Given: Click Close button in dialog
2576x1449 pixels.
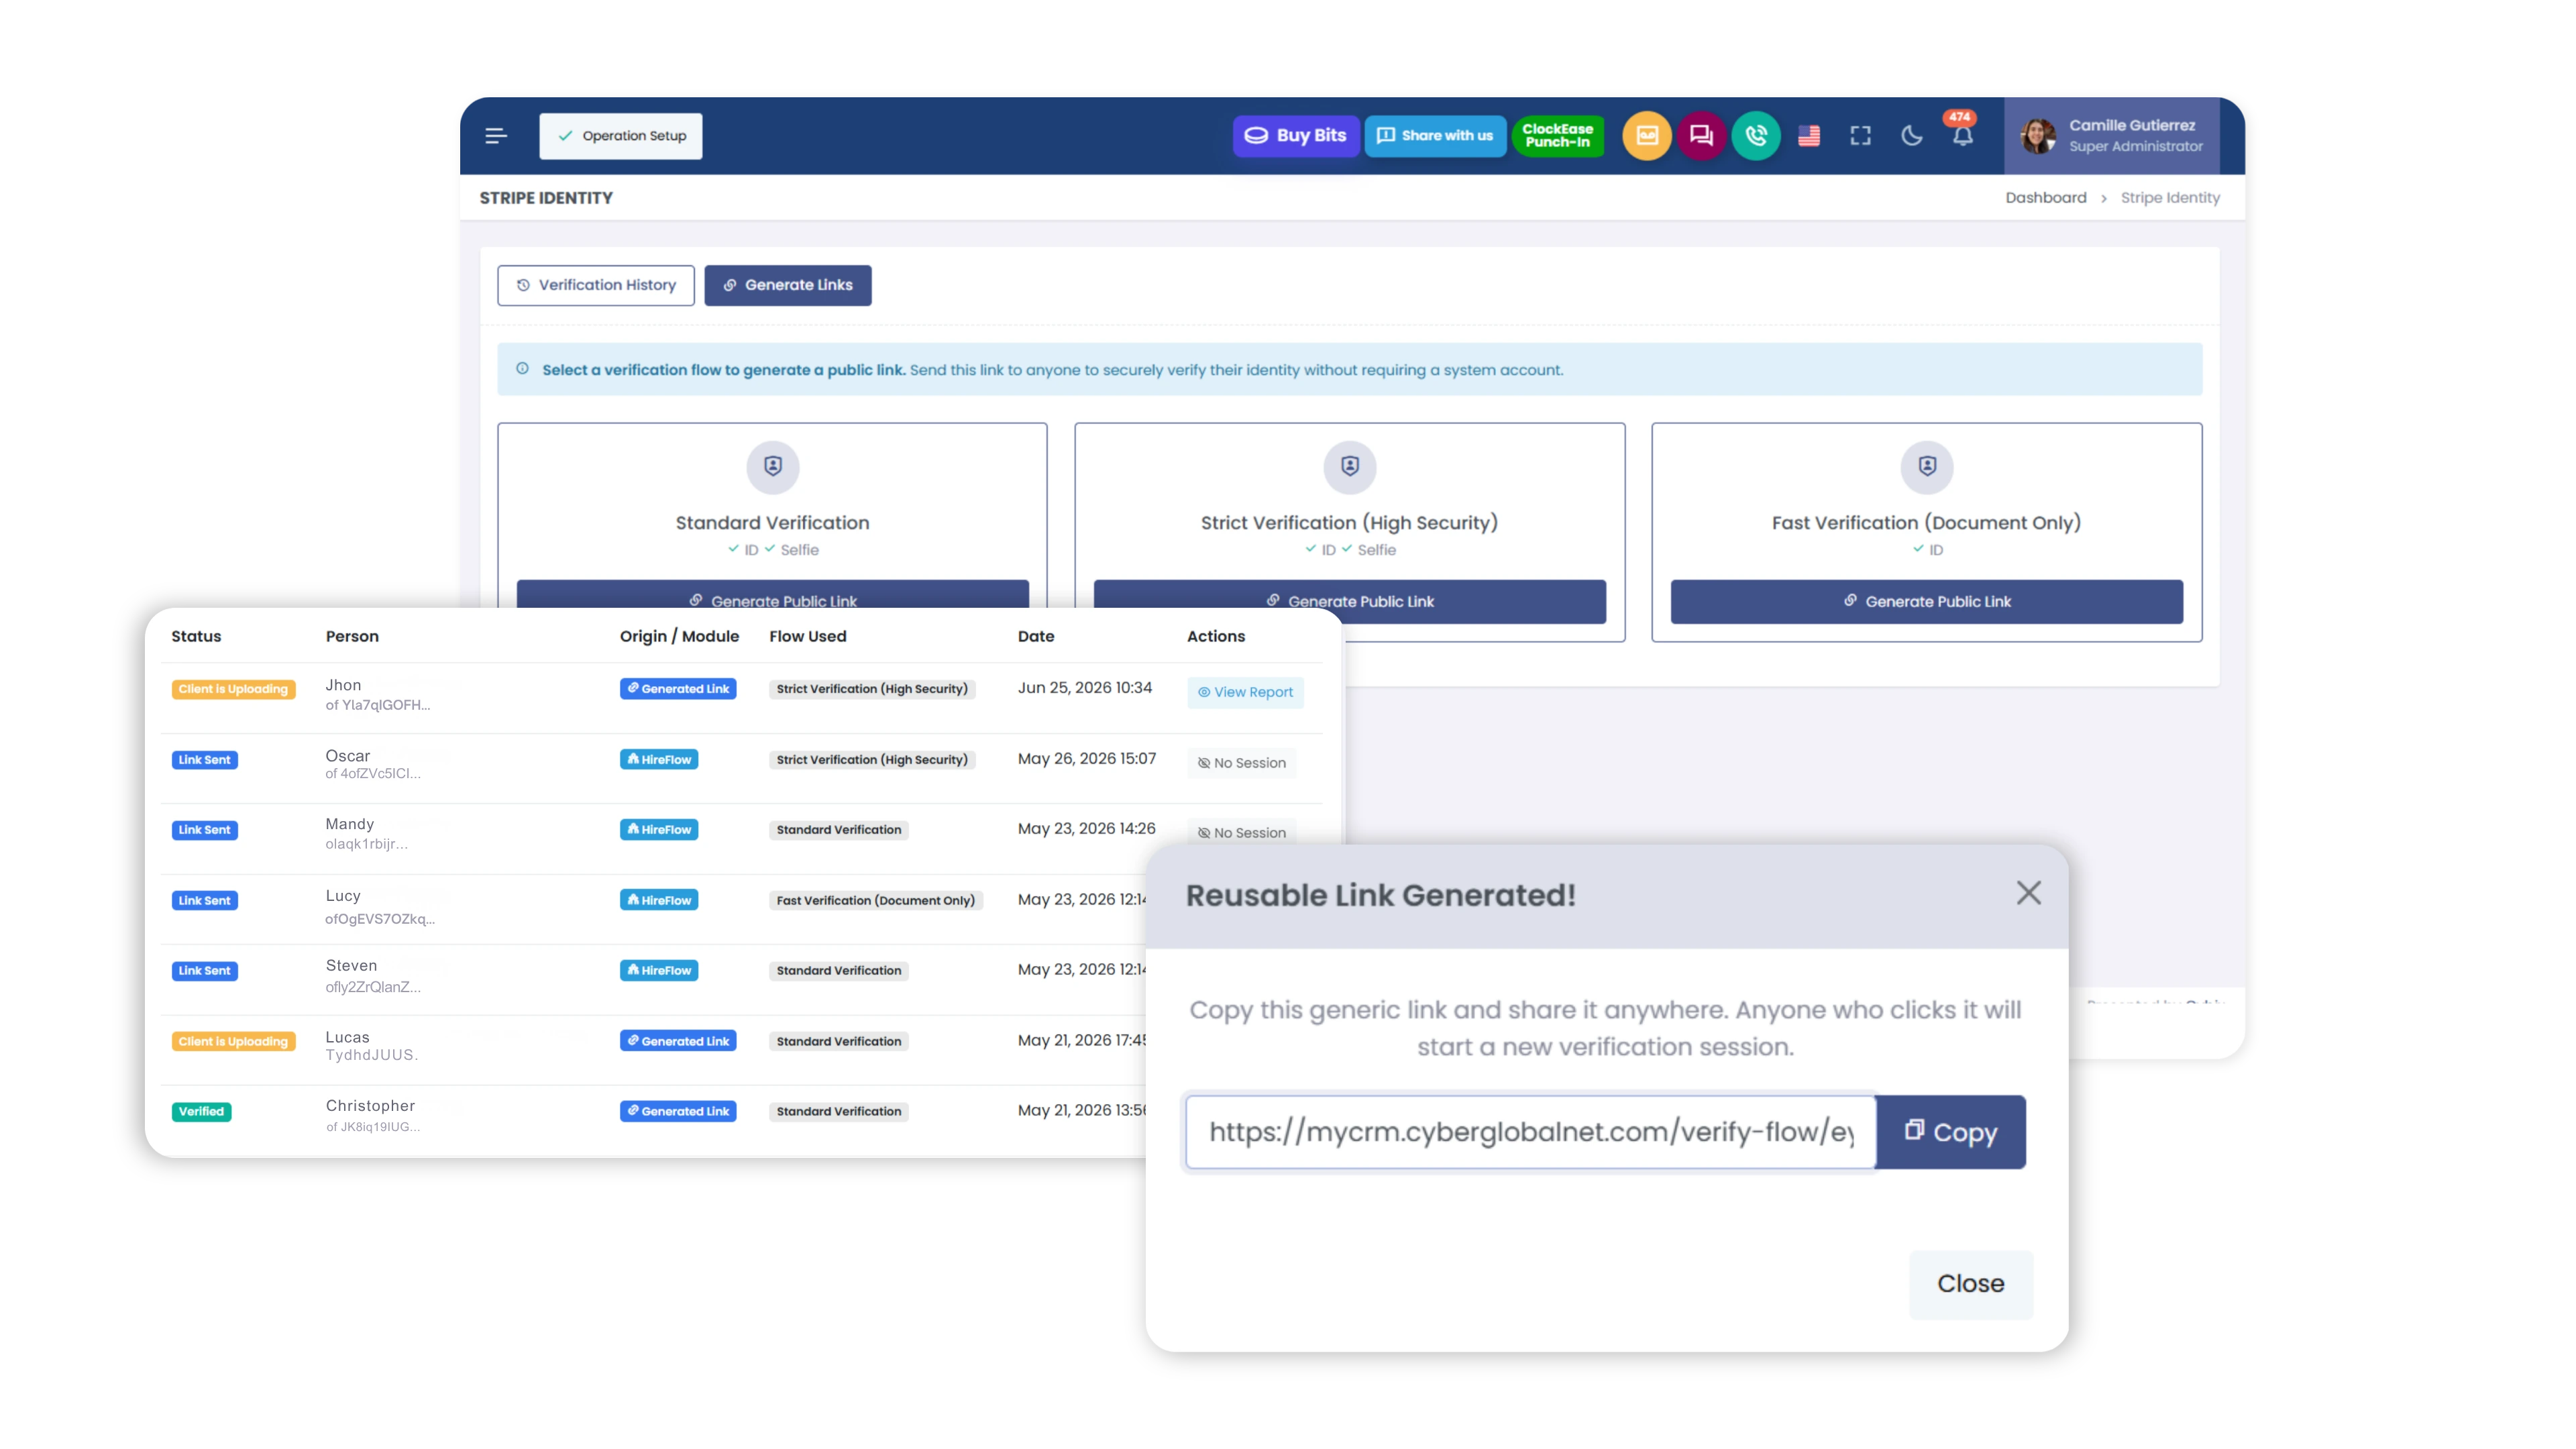Looking at the screenshot, I should tap(1970, 1284).
